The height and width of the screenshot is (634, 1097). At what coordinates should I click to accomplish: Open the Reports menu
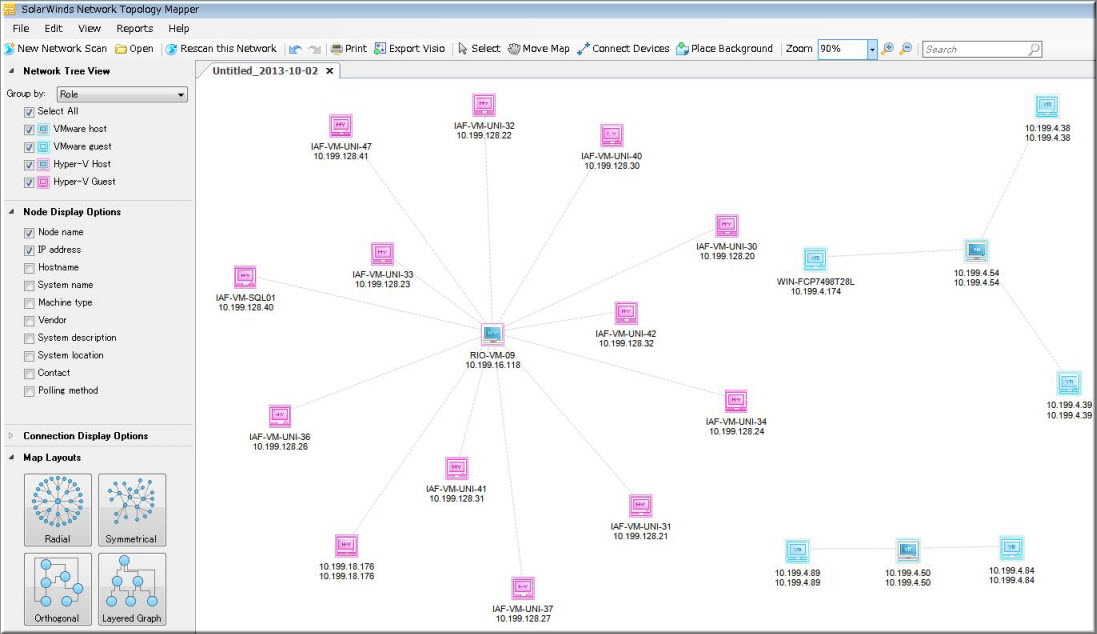(x=134, y=29)
